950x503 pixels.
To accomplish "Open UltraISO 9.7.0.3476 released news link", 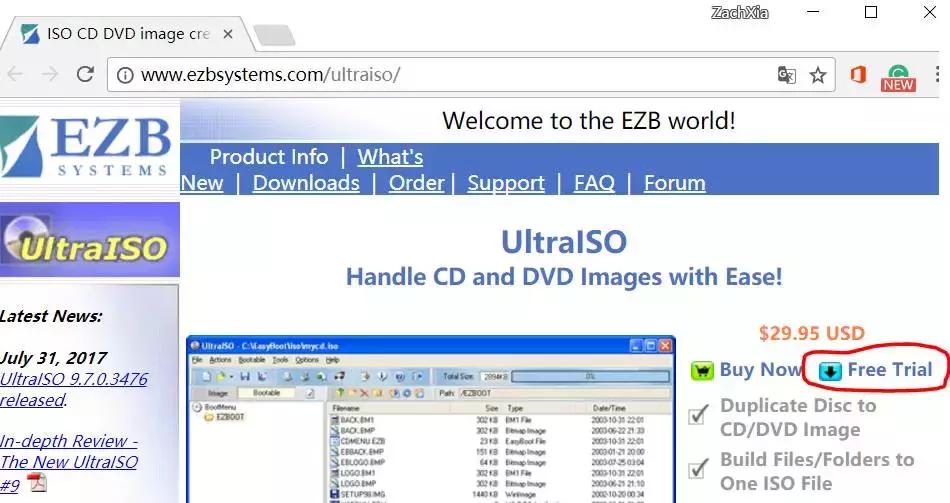I will (73, 390).
